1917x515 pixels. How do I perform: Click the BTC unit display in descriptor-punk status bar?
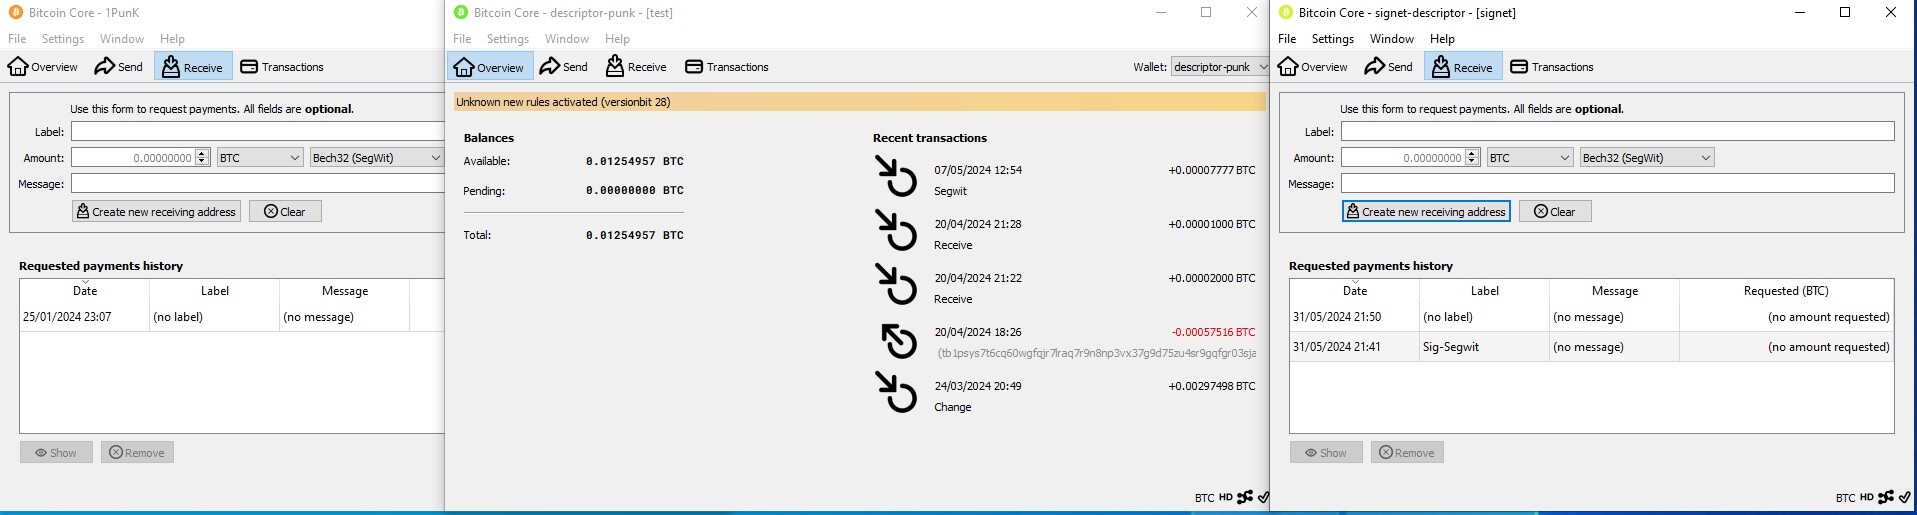[x=1204, y=497]
